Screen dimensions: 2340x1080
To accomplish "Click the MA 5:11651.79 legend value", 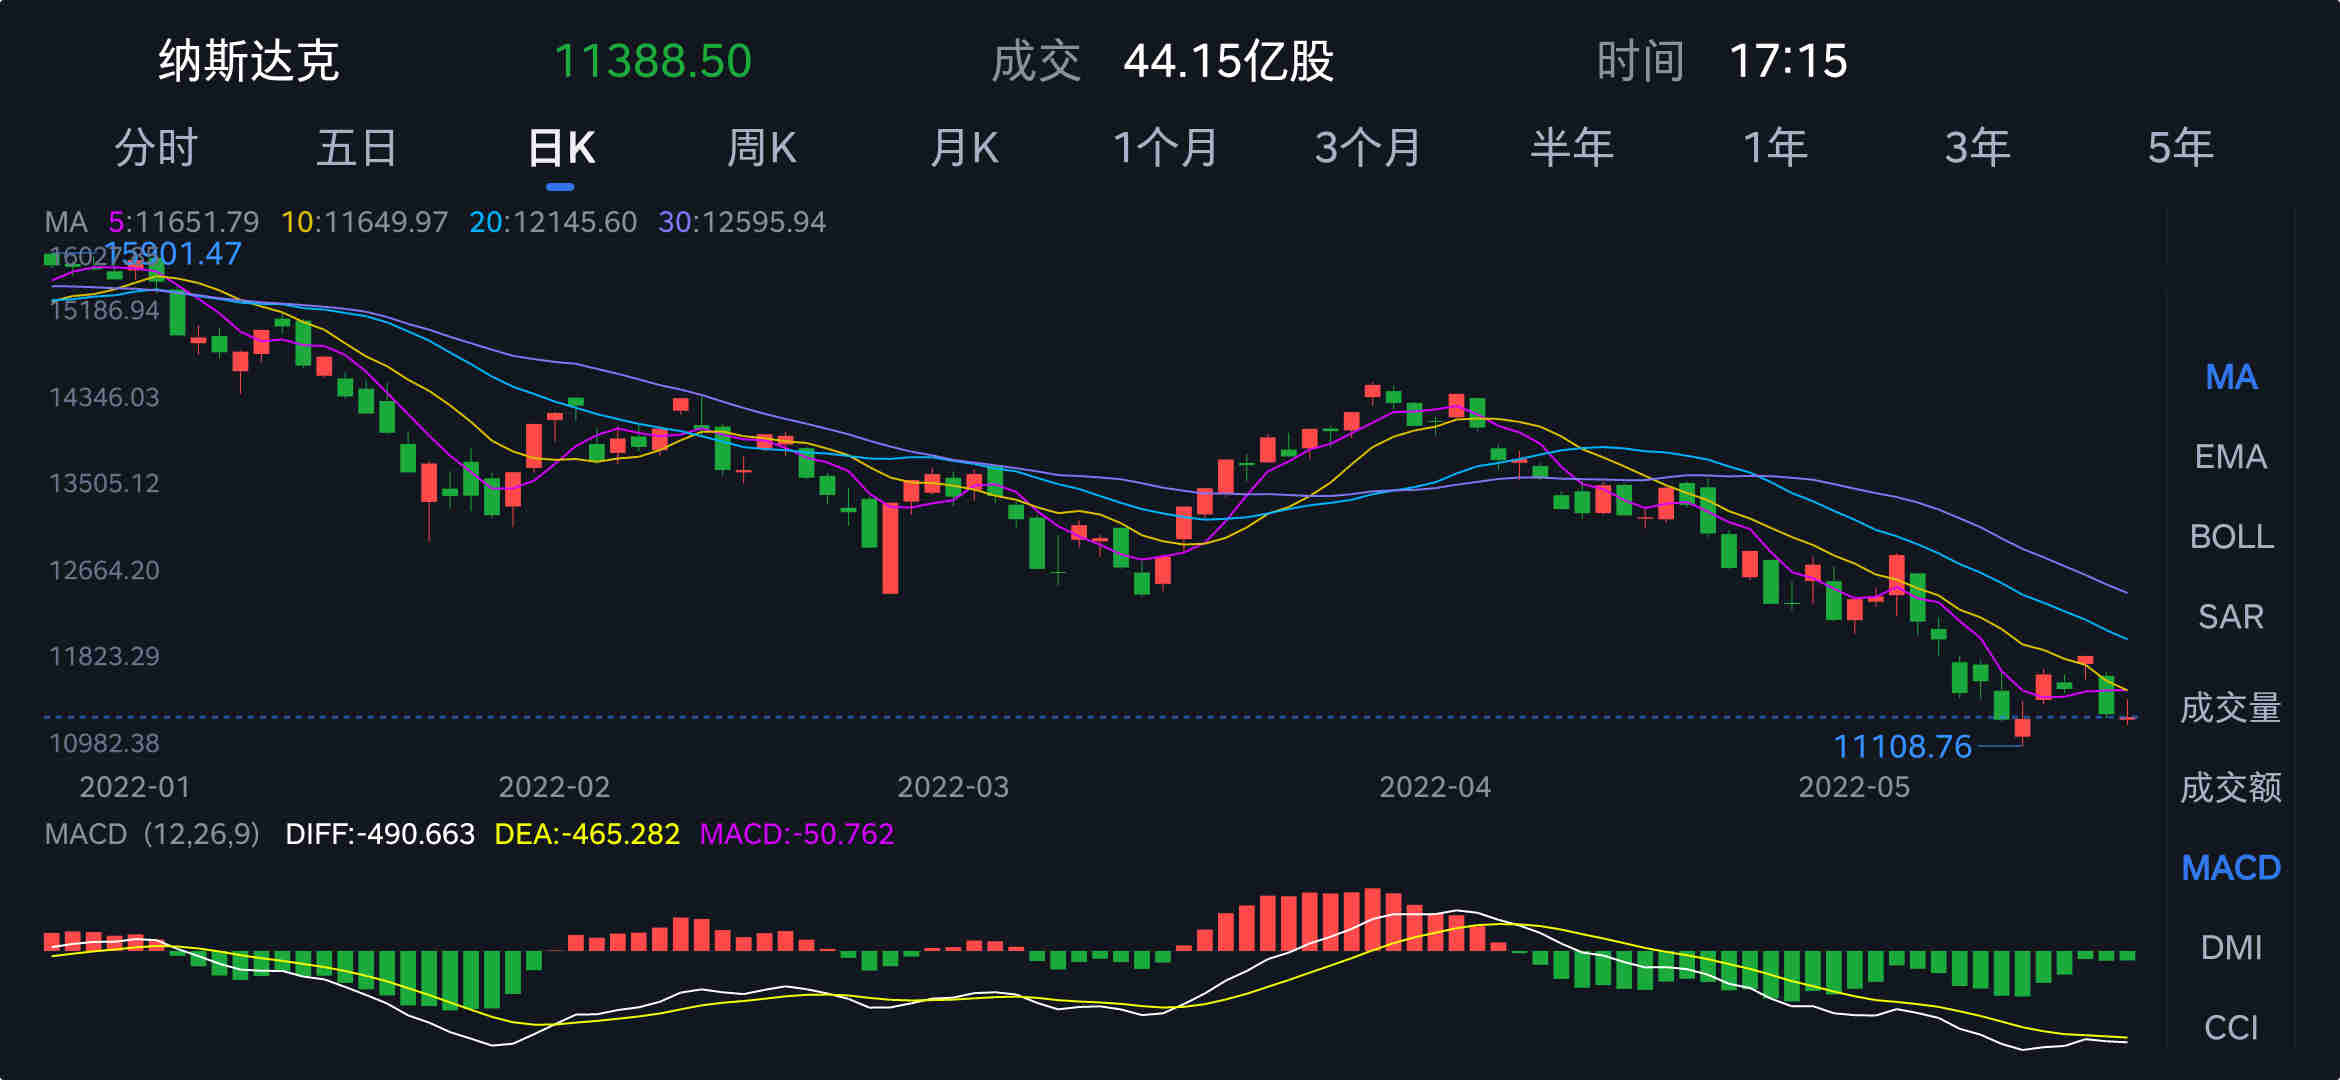I will [184, 222].
